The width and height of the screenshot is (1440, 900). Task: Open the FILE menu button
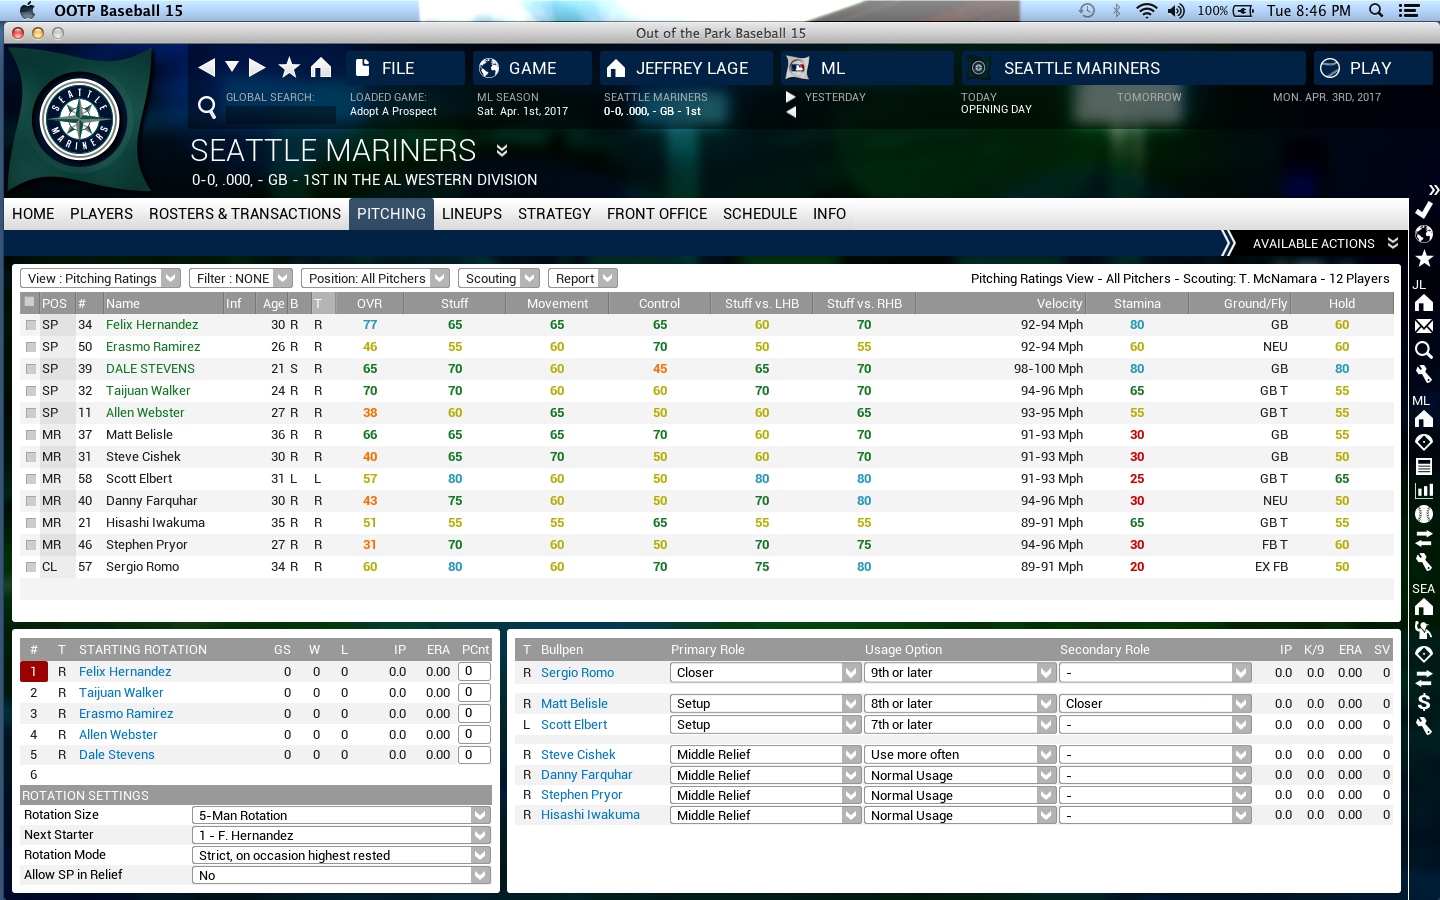coord(406,68)
